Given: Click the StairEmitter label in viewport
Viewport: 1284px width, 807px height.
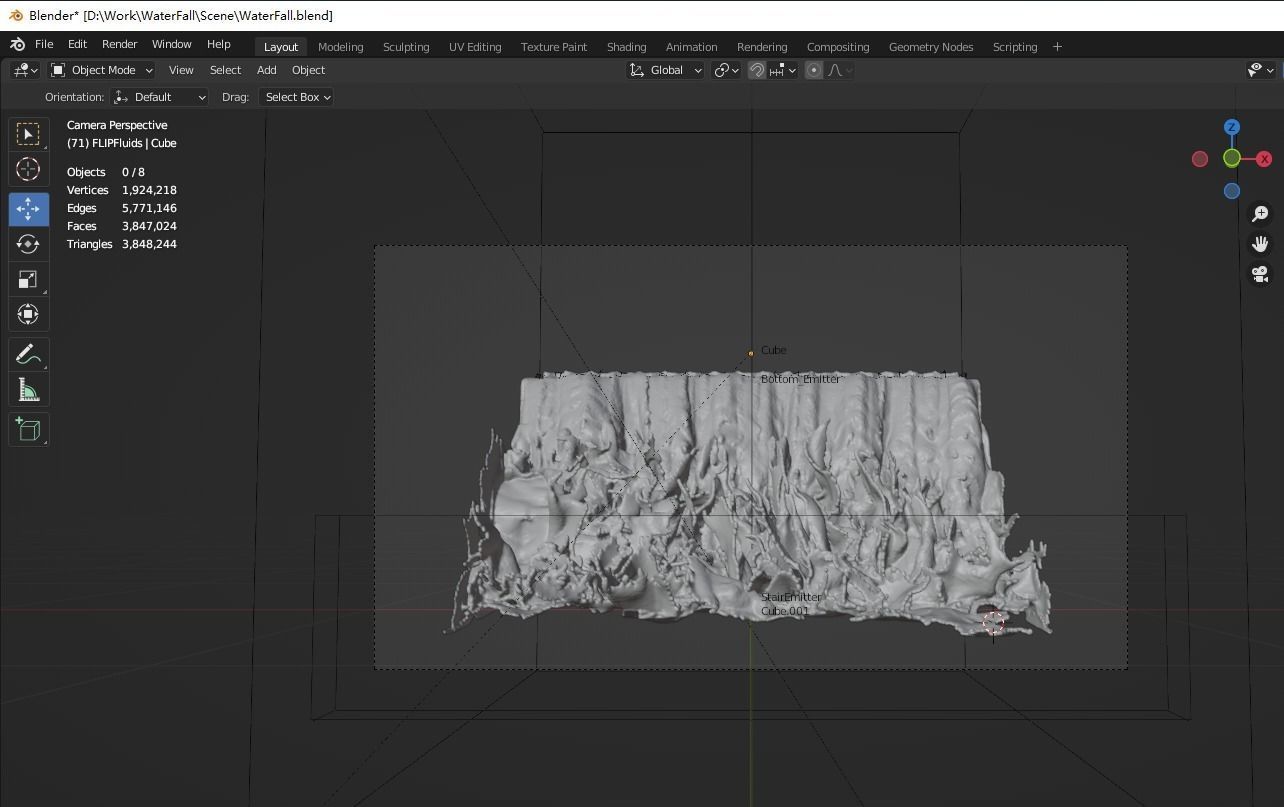Looking at the screenshot, I should [791, 597].
